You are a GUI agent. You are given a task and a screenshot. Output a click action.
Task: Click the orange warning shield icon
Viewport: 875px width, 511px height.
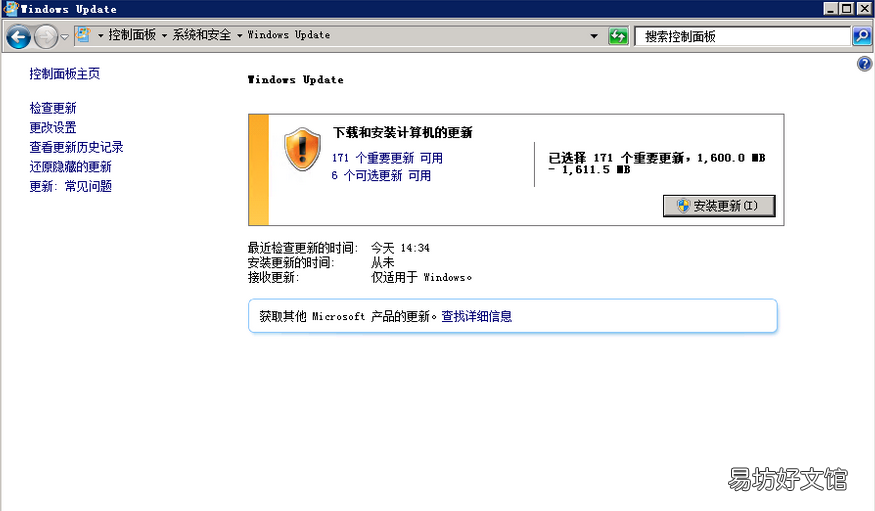[x=302, y=148]
